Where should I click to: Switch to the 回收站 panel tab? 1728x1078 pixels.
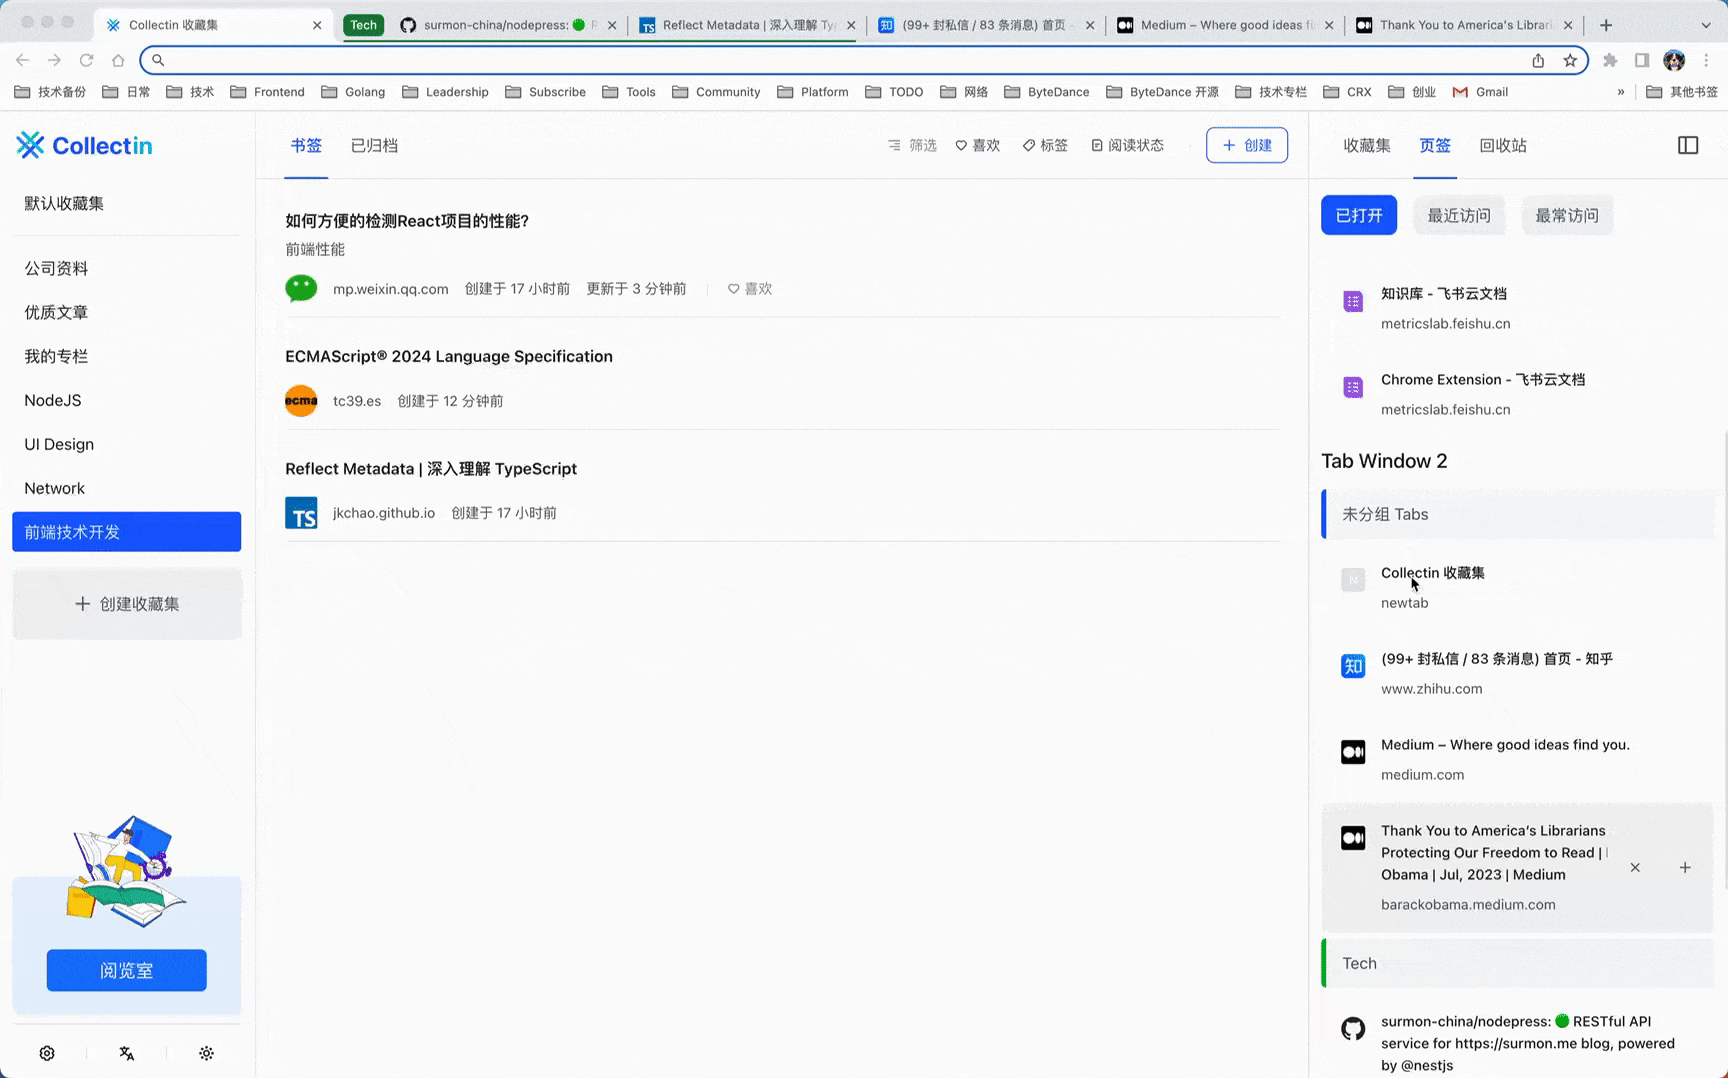point(1503,145)
